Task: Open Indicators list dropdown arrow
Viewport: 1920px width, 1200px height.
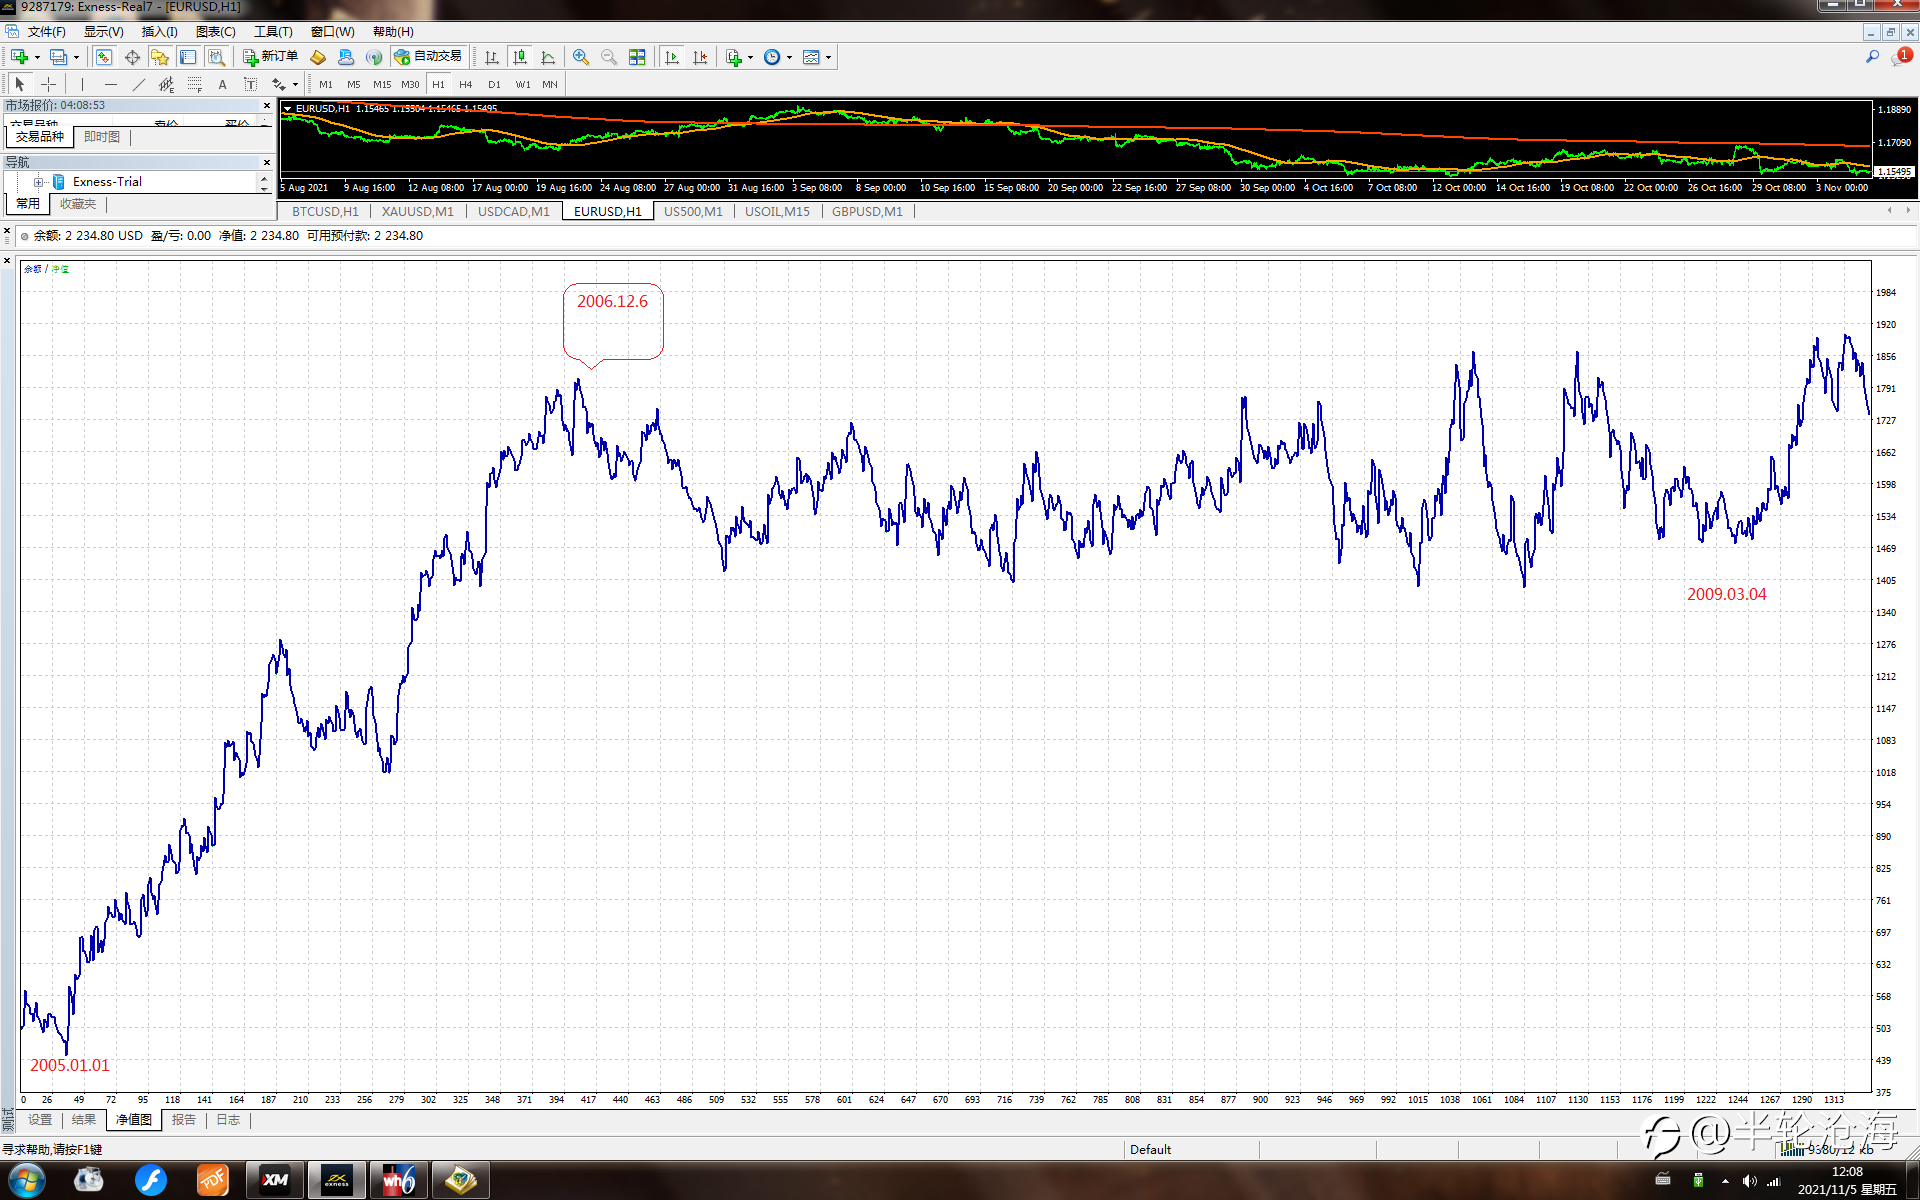Action: coord(750,57)
